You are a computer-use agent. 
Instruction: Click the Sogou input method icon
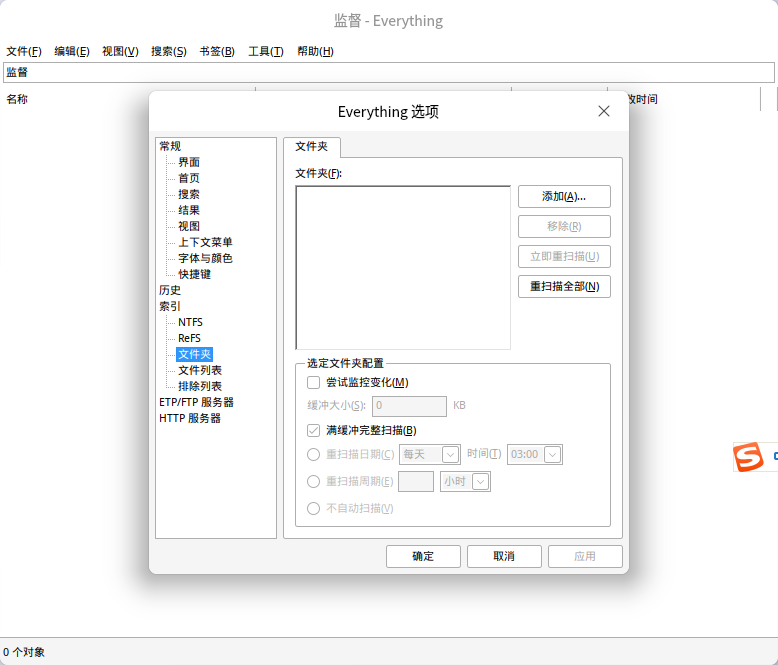pos(748,457)
